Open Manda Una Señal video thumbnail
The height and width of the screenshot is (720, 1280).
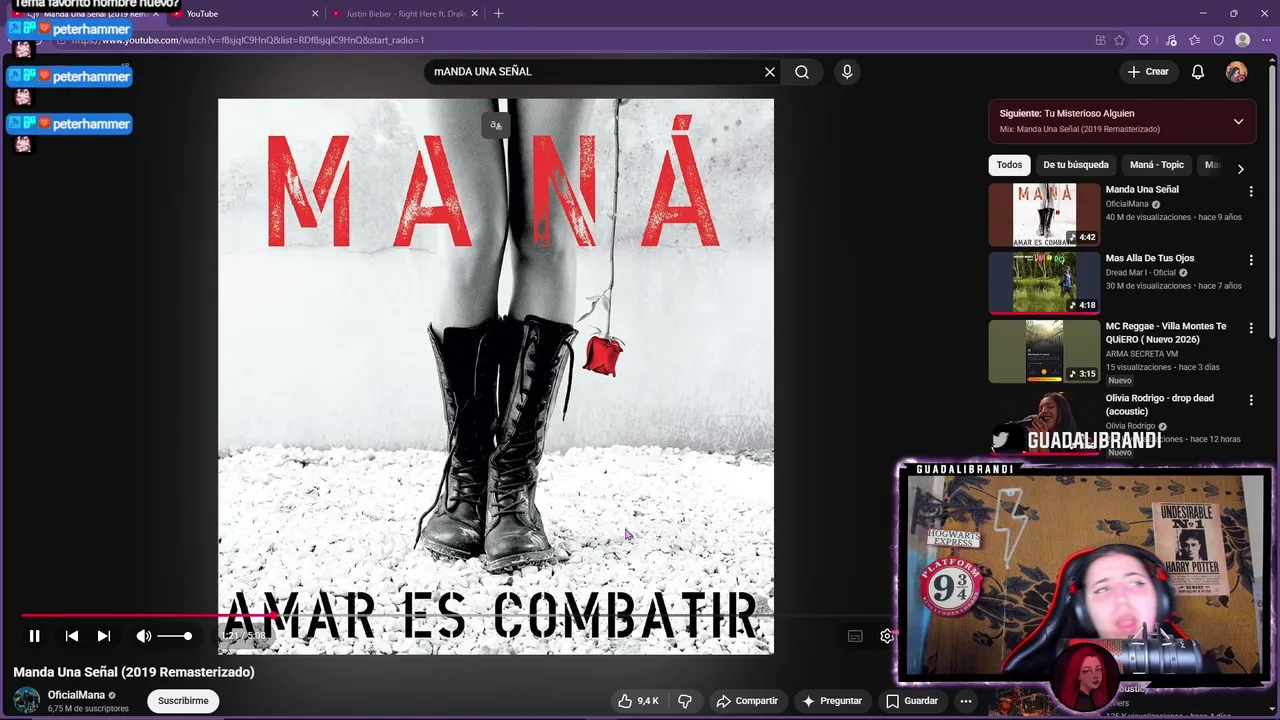coord(1044,215)
